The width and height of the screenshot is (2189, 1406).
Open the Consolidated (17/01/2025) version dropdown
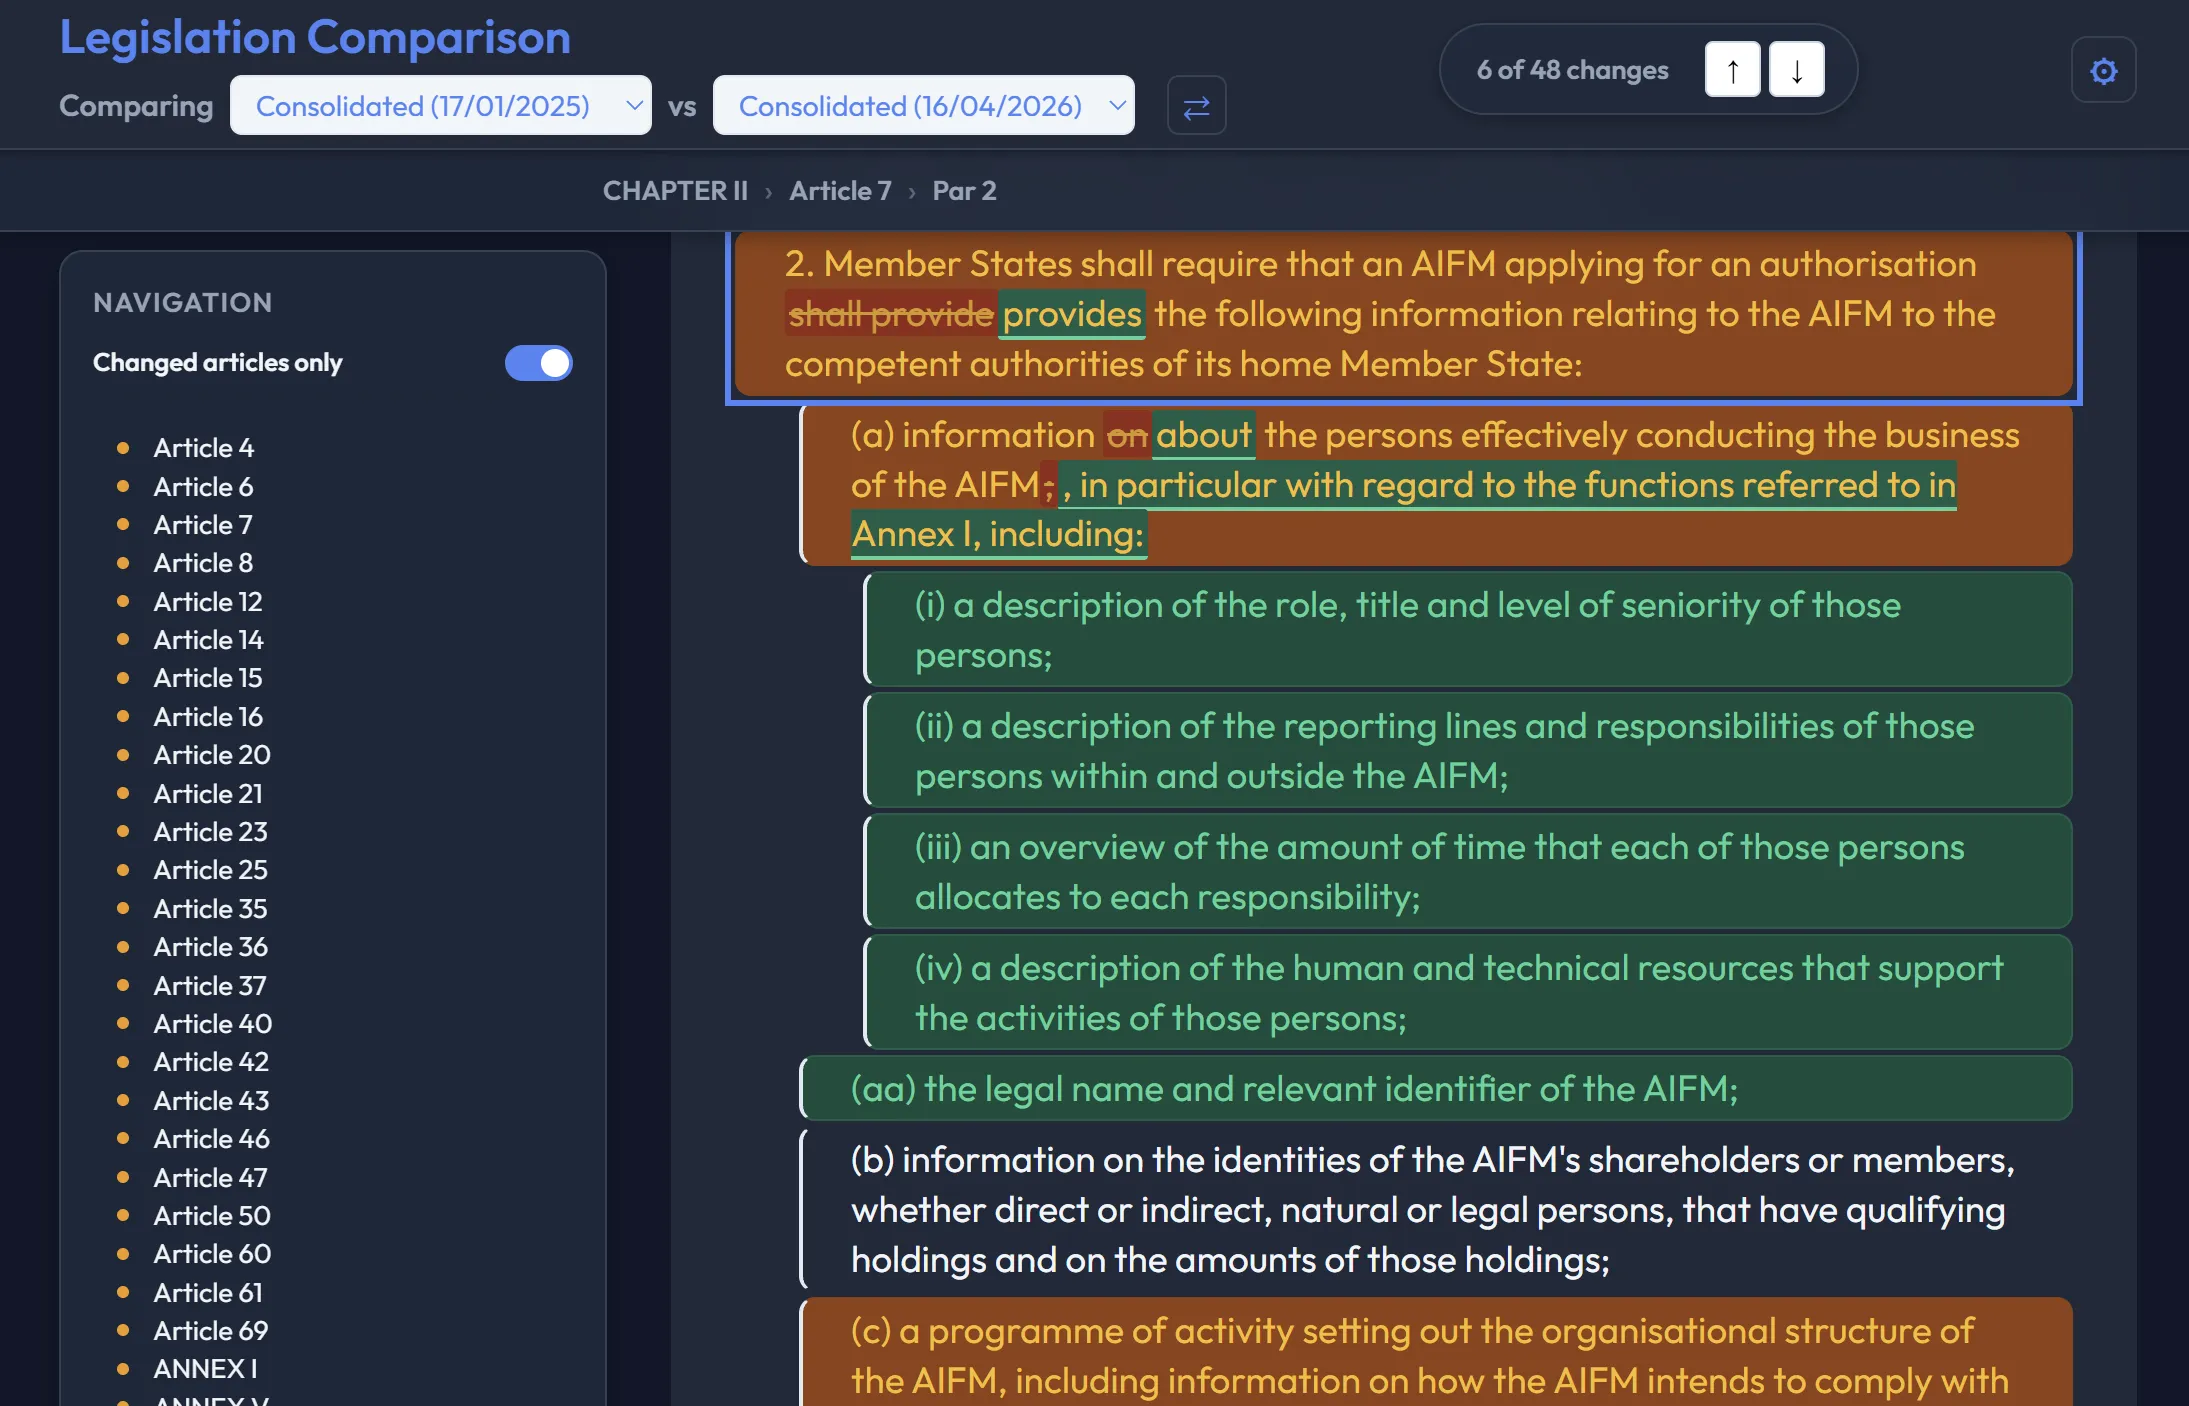tap(440, 105)
